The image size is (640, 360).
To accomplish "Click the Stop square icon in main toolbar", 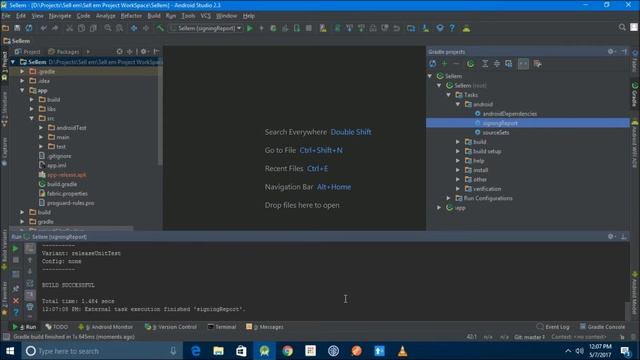I will pyautogui.click(x=309, y=28).
